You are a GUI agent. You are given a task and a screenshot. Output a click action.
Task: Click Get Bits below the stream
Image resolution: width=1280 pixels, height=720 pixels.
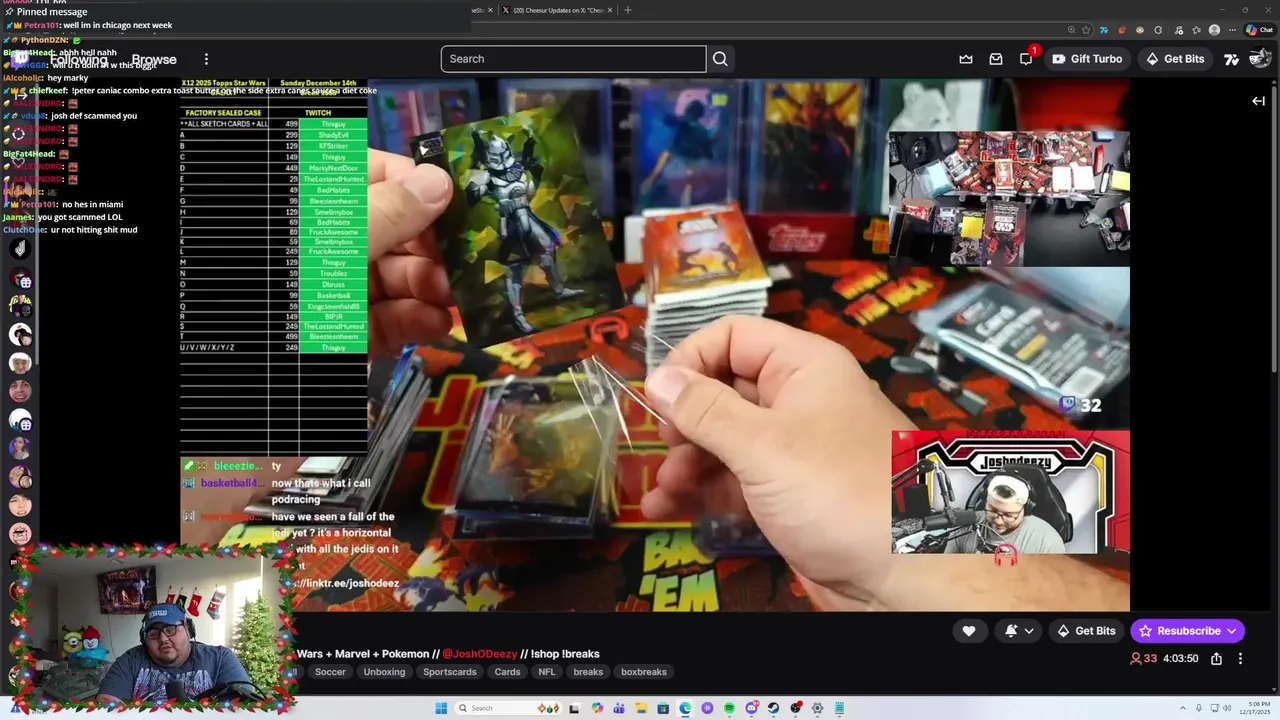1086,631
